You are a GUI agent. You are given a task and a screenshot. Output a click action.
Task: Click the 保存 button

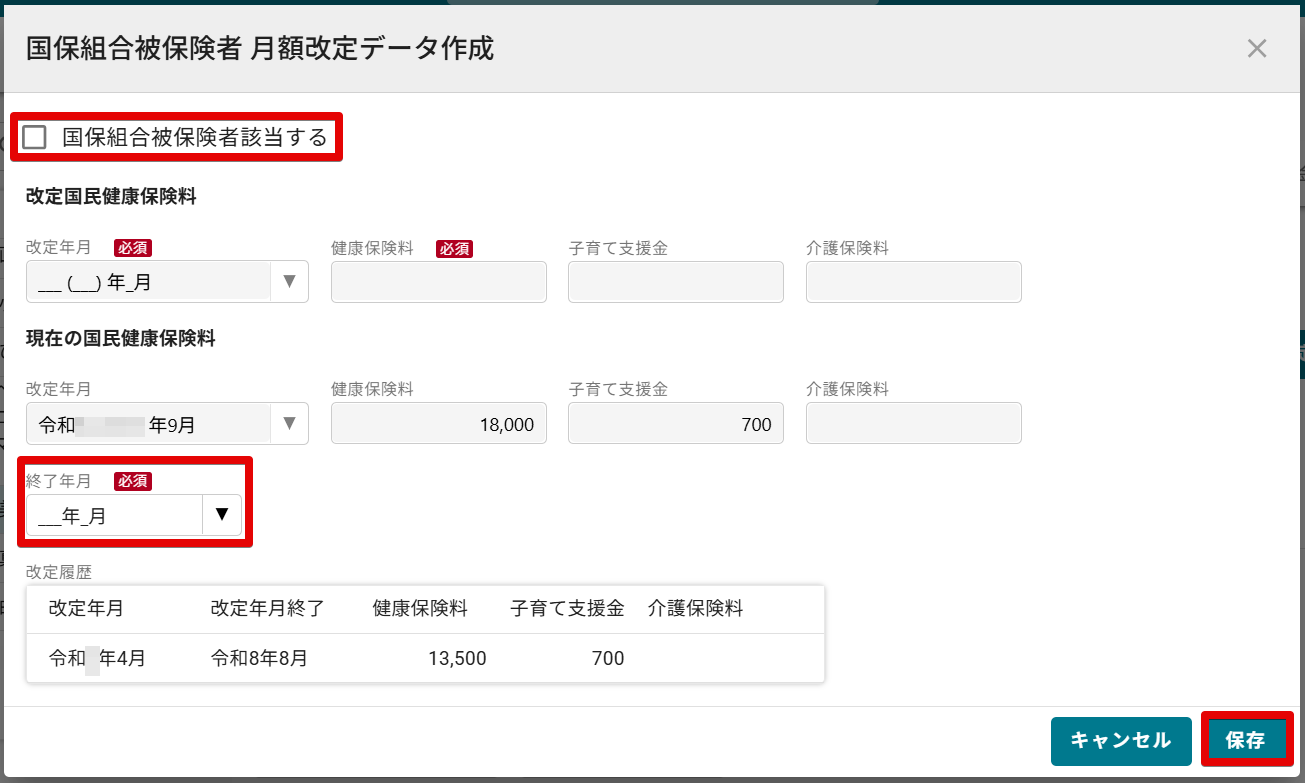coord(1246,740)
